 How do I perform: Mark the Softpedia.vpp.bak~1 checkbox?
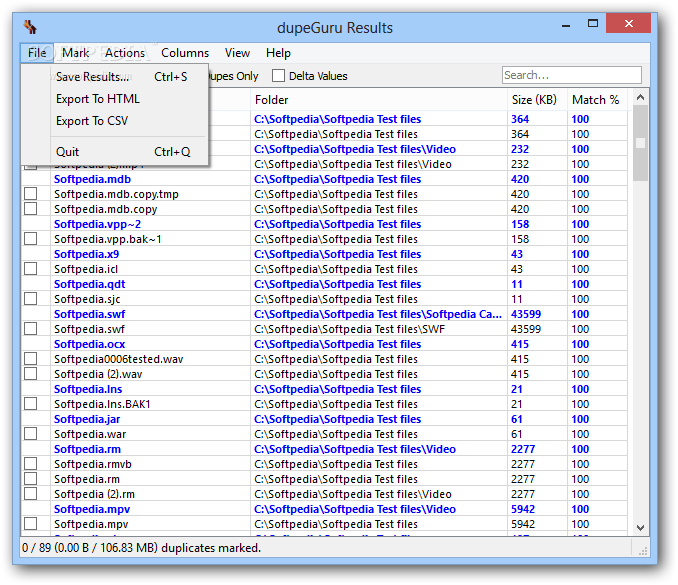click(30, 239)
